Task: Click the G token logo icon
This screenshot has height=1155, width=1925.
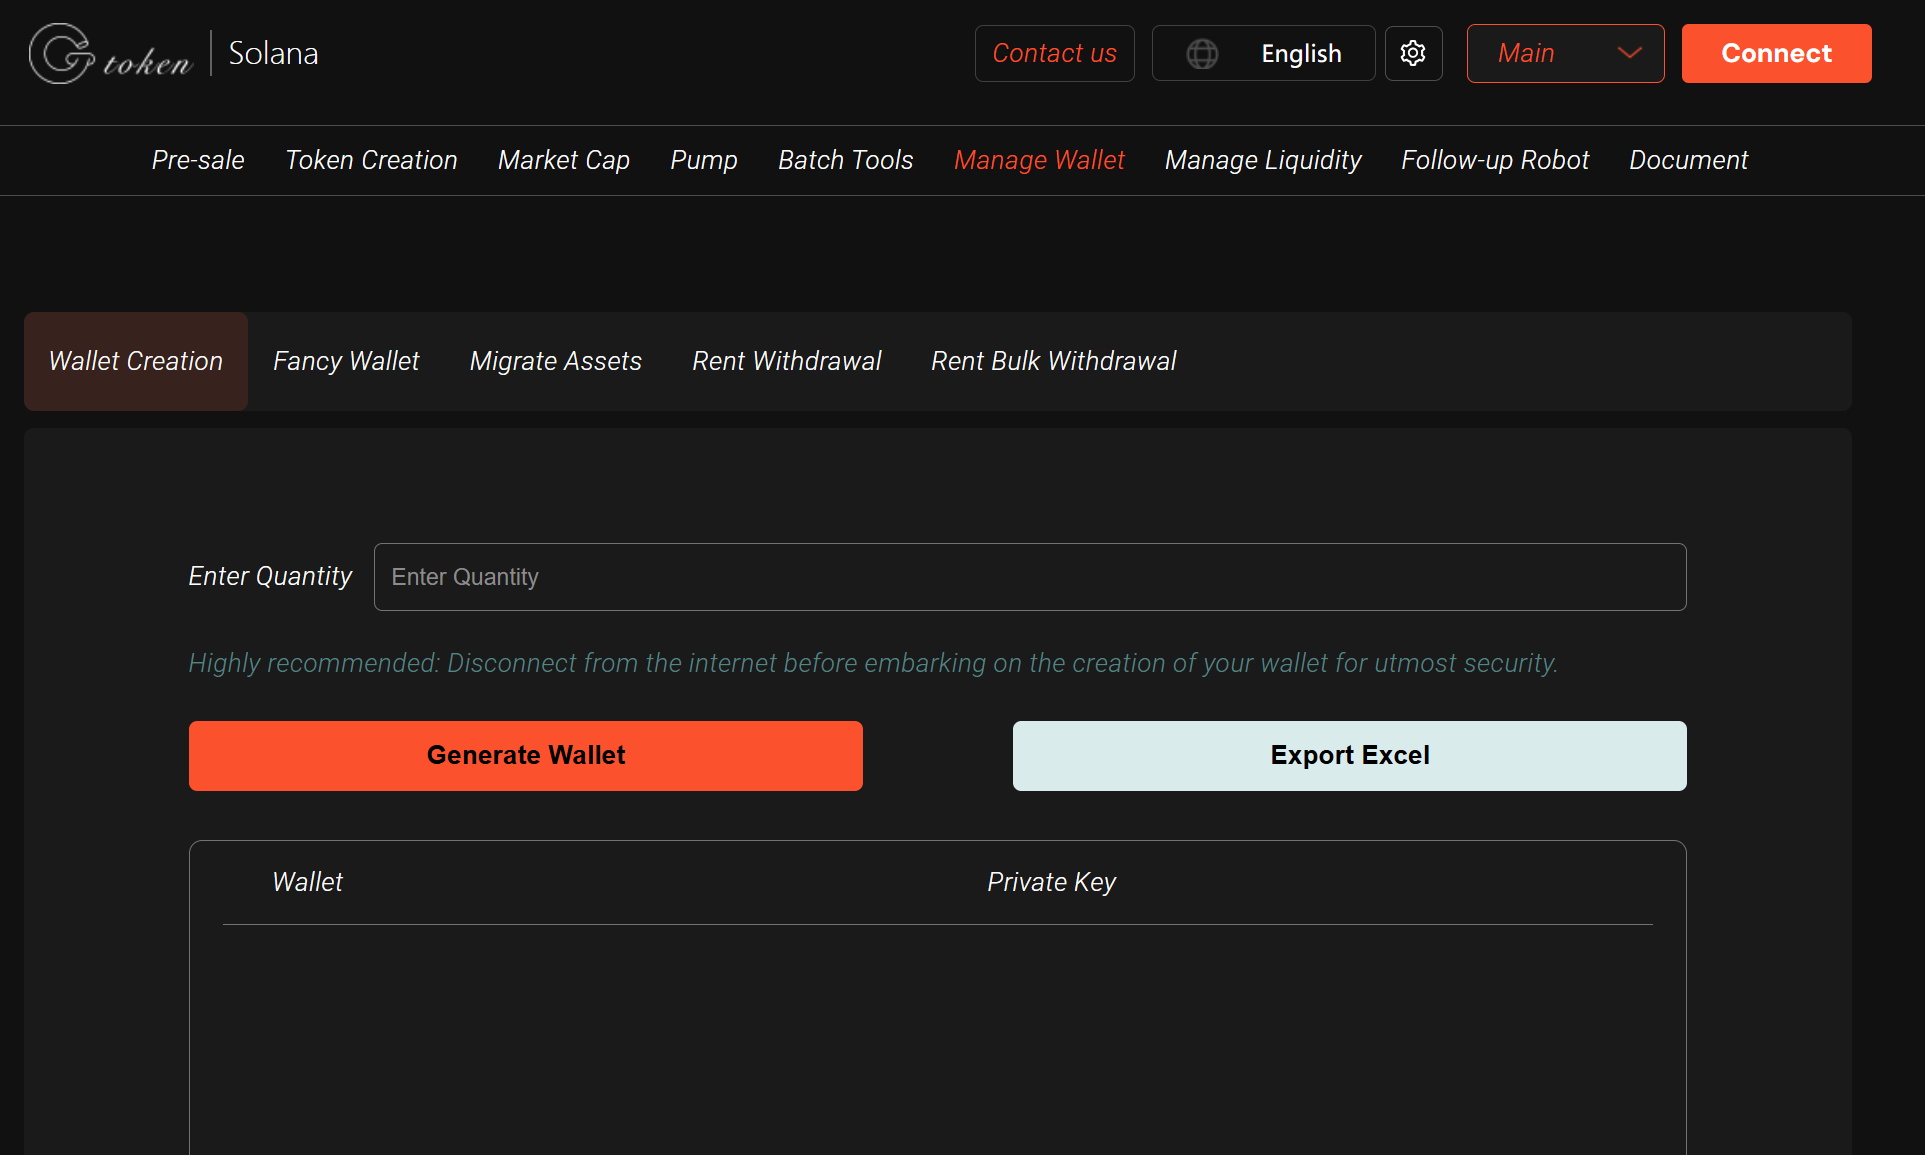Action: coord(62,54)
